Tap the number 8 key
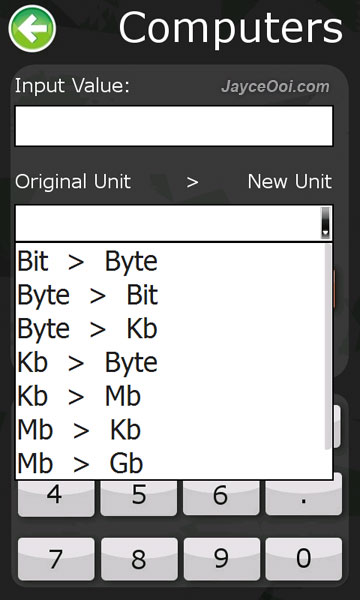The width and height of the screenshot is (360, 600). (x=138, y=559)
